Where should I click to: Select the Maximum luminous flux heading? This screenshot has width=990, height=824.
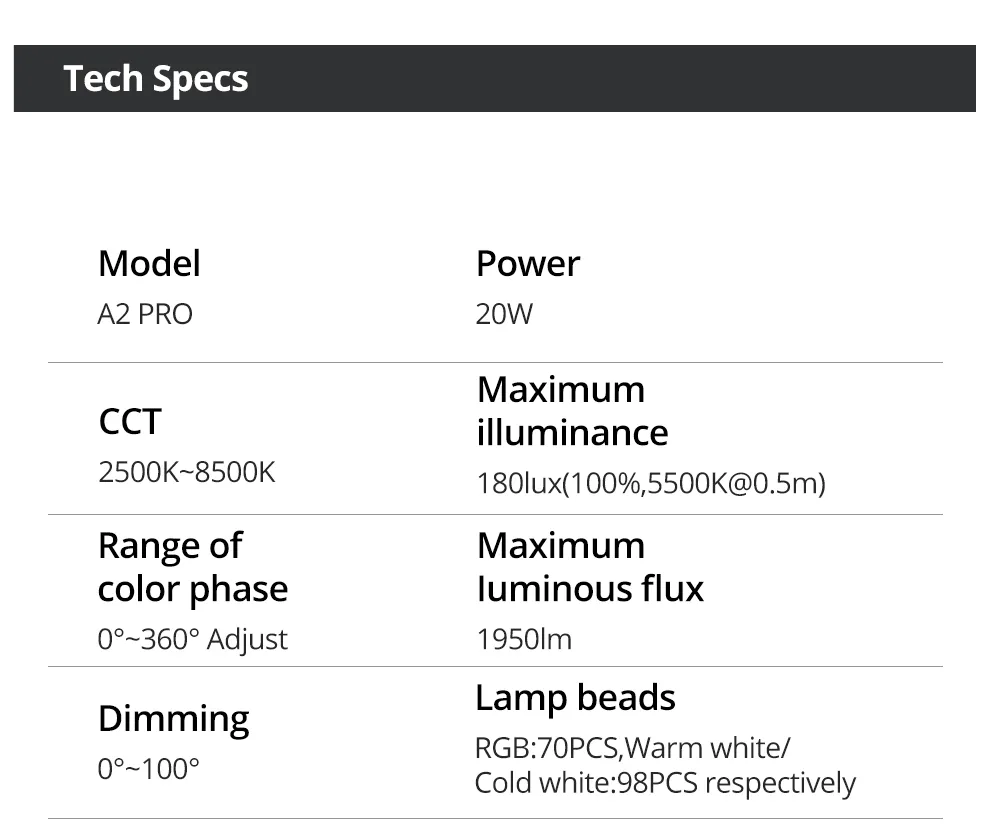point(590,567)
